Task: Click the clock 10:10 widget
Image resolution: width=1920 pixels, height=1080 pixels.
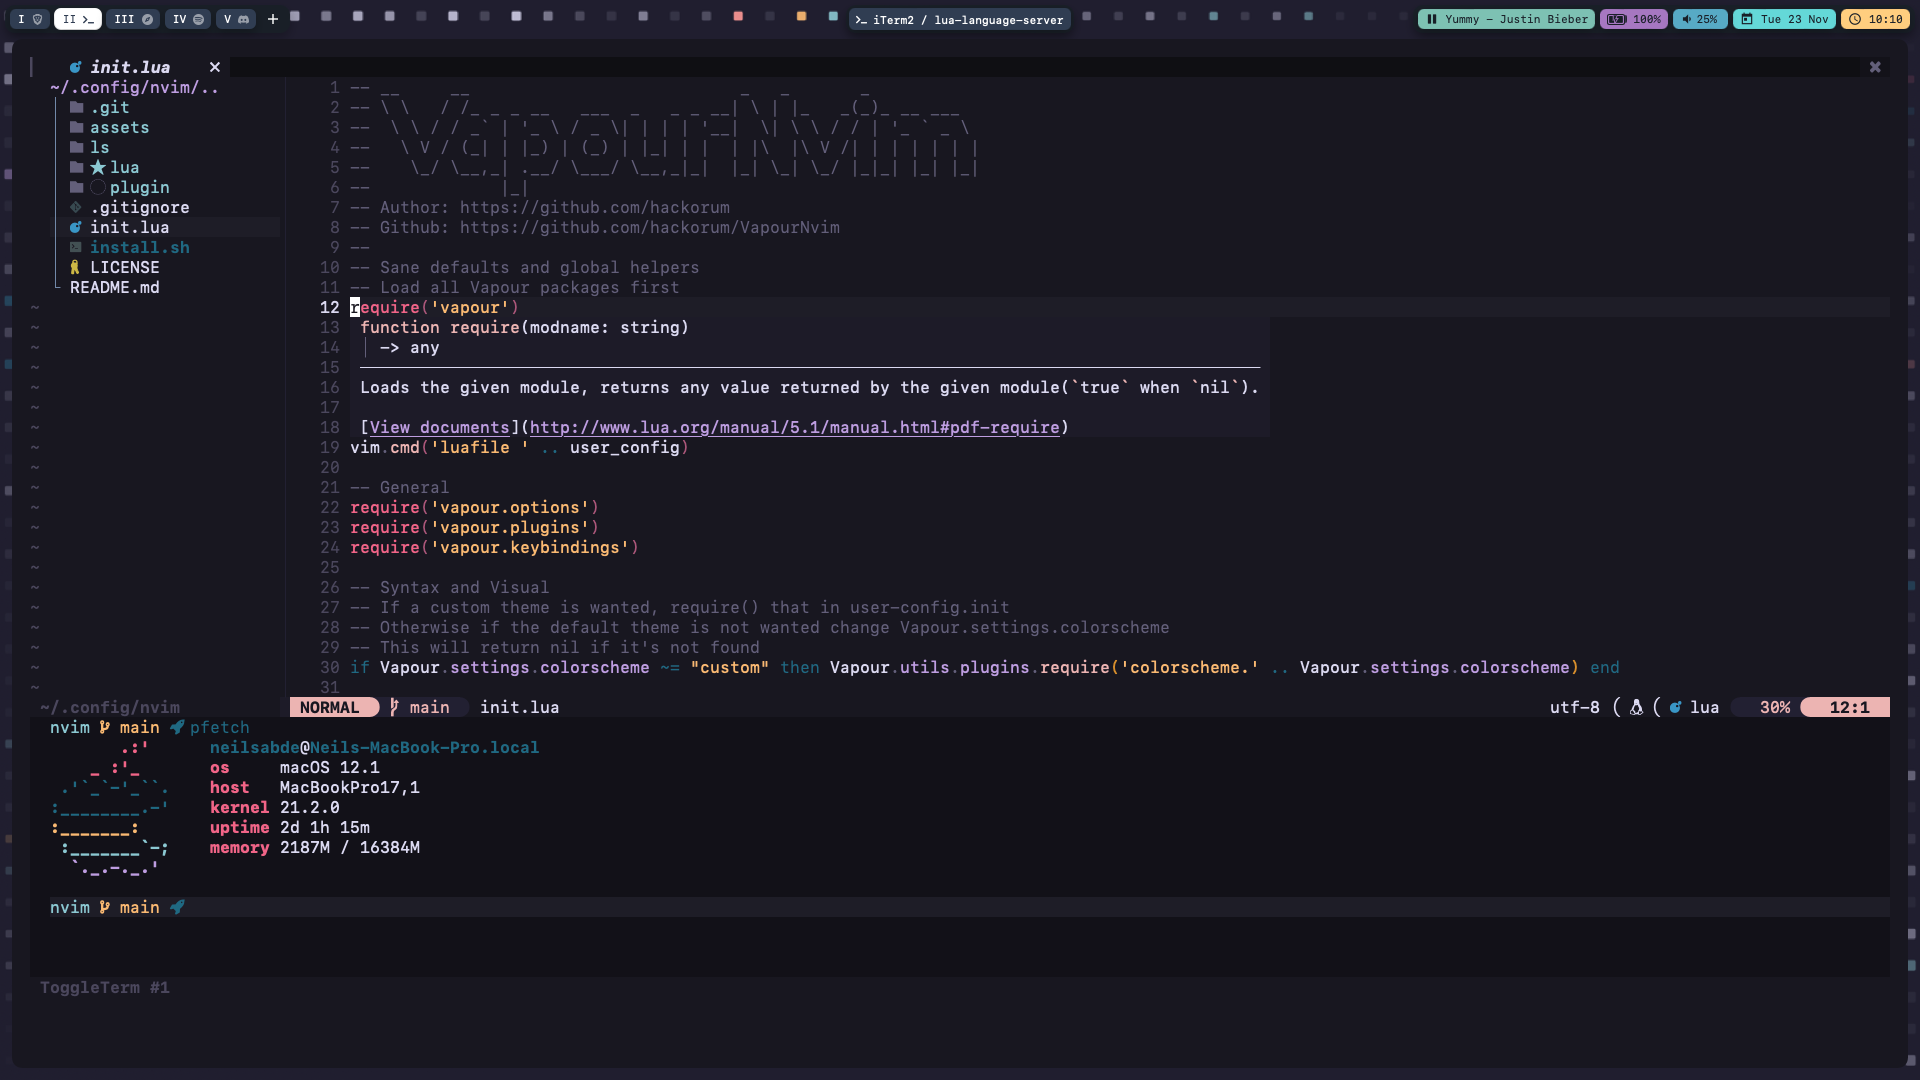Action: point(1875,19)
